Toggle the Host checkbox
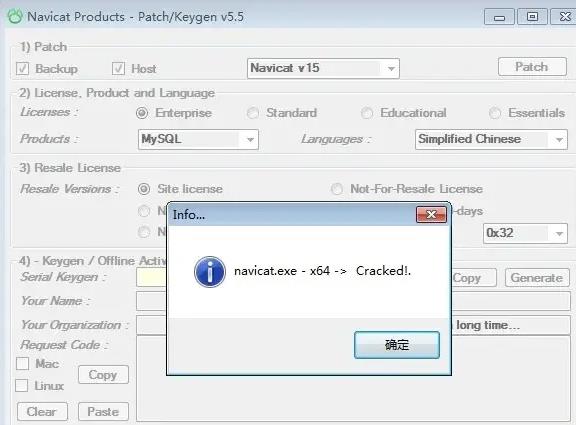 pos(118,69)
